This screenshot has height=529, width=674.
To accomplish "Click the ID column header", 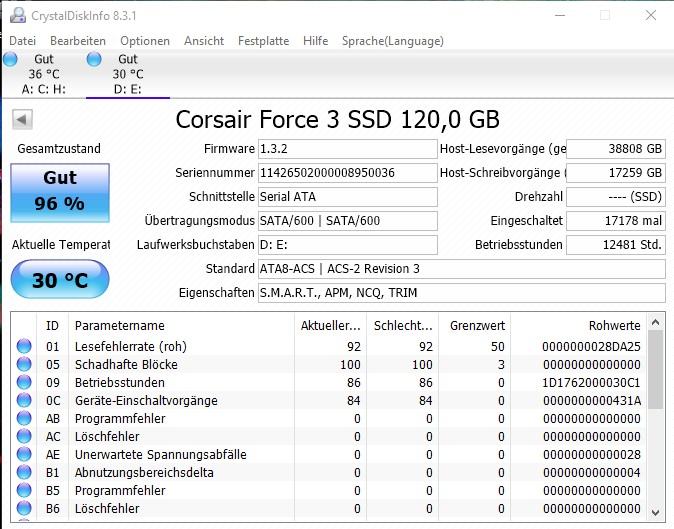I will click(x=52, y=325).
